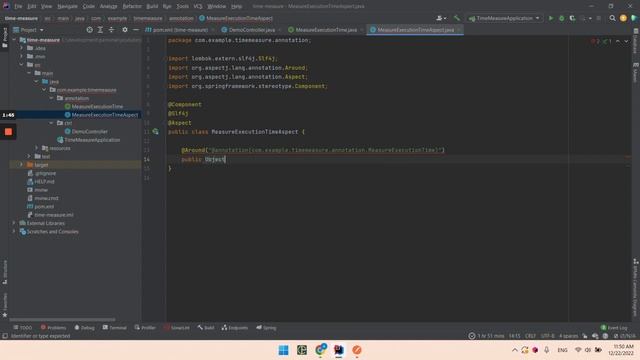The height and width of the screenshot is (360, 640).
Task: Build project using the hammer icon
Action: [x=457, y=18]
